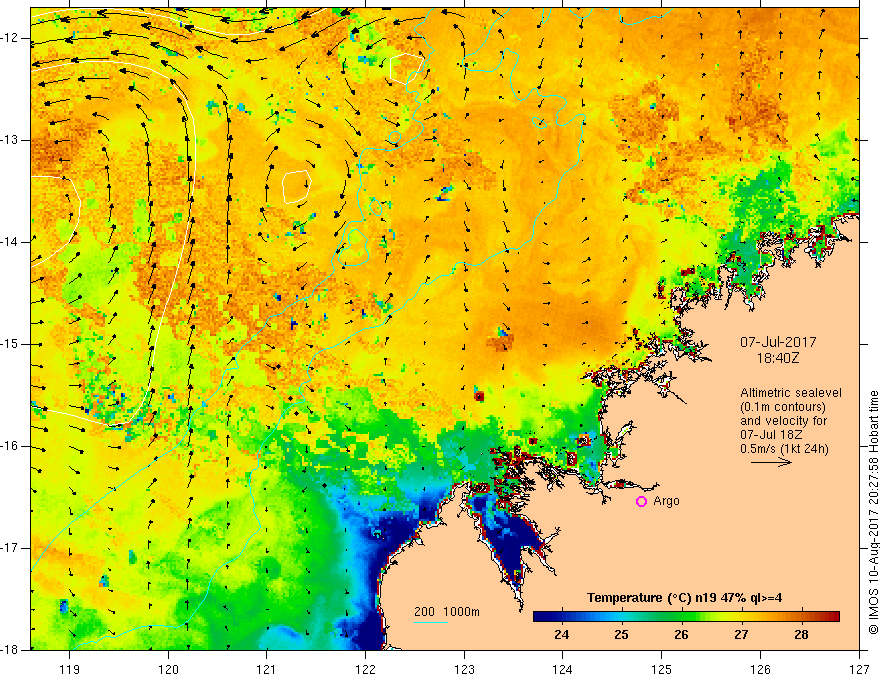Click the 27 value on temperature scale

coord(741,635)
